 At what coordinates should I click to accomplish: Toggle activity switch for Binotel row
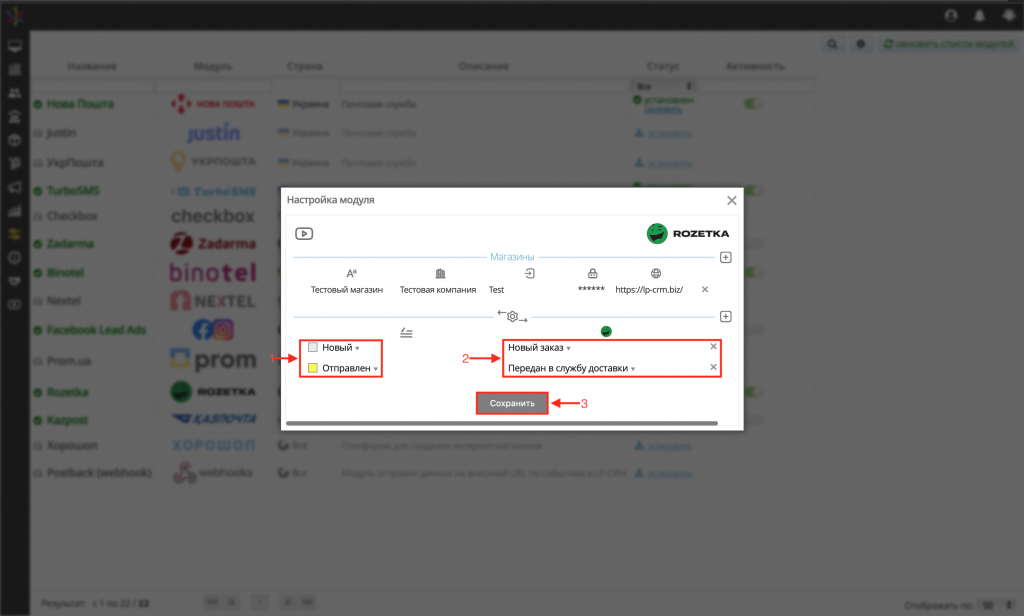click(x=753, y=272)
